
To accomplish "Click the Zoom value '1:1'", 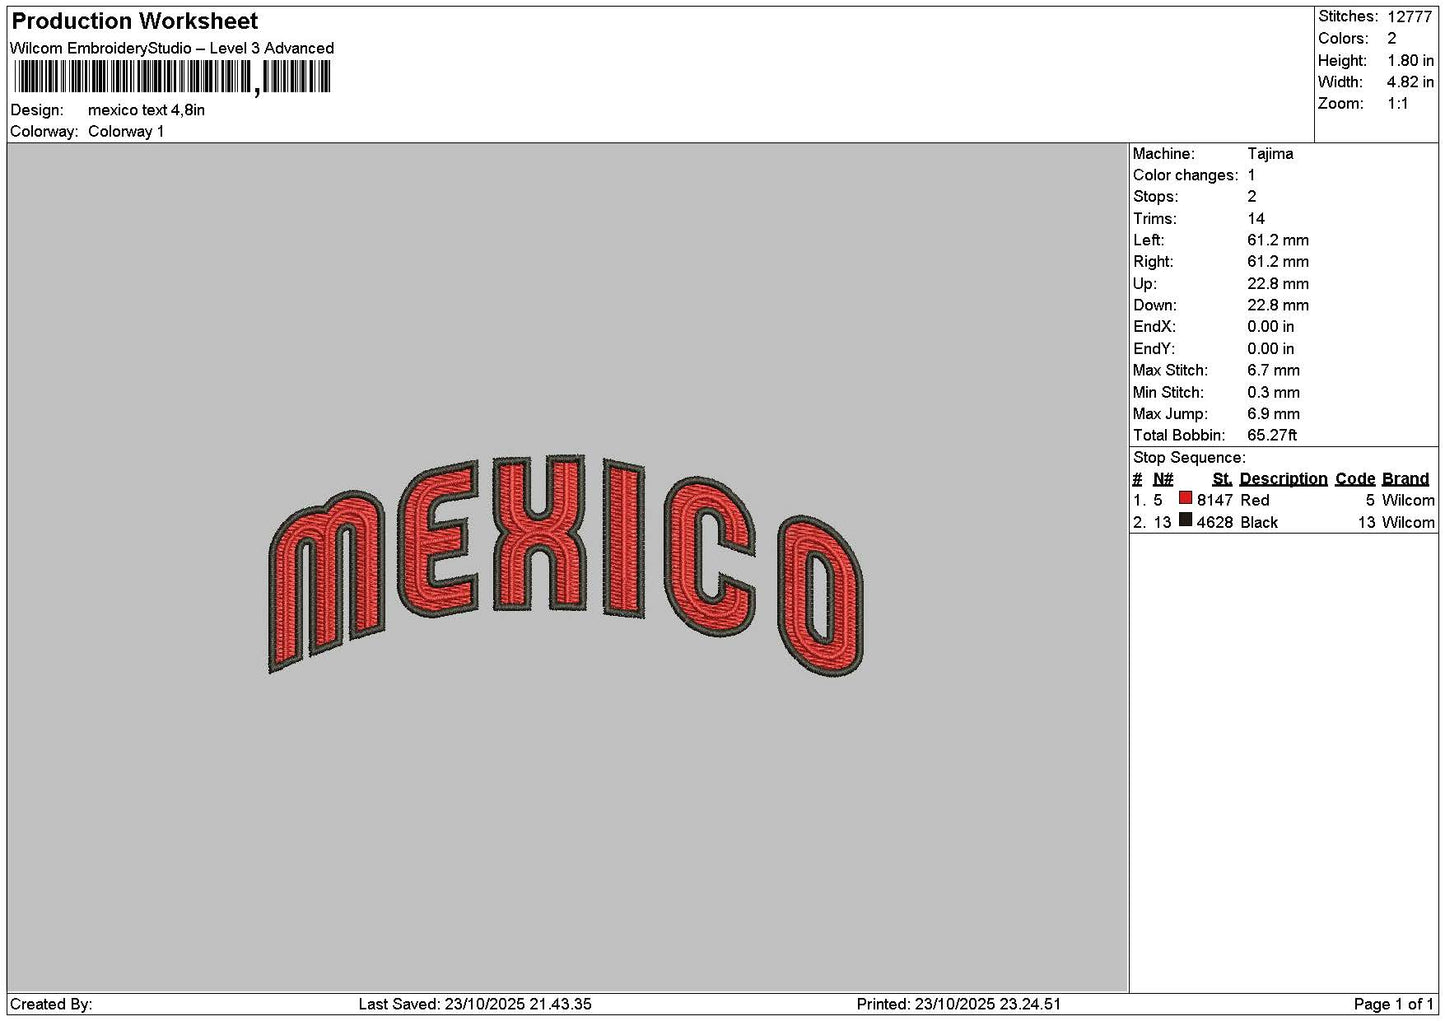I will click(1397, 103).
